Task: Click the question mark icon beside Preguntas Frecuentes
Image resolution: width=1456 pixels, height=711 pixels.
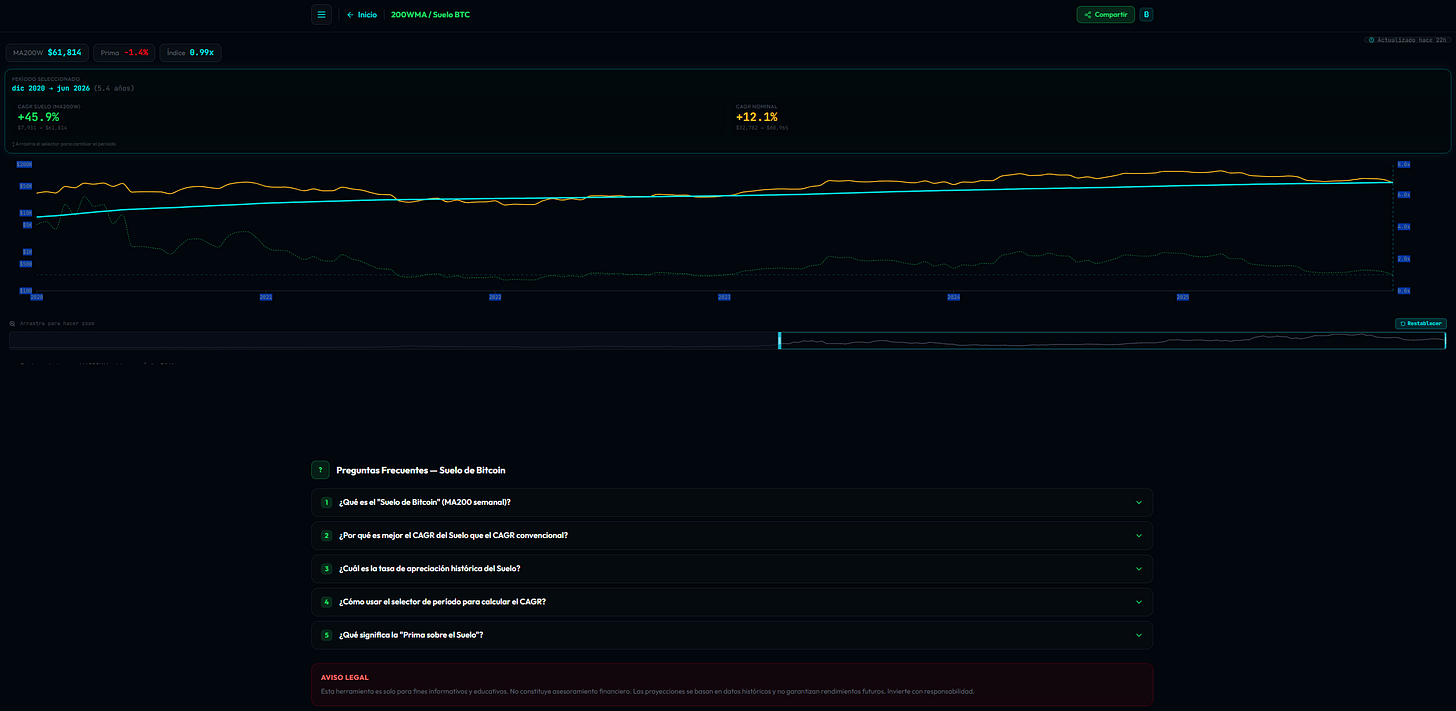Action: point(320,470)
